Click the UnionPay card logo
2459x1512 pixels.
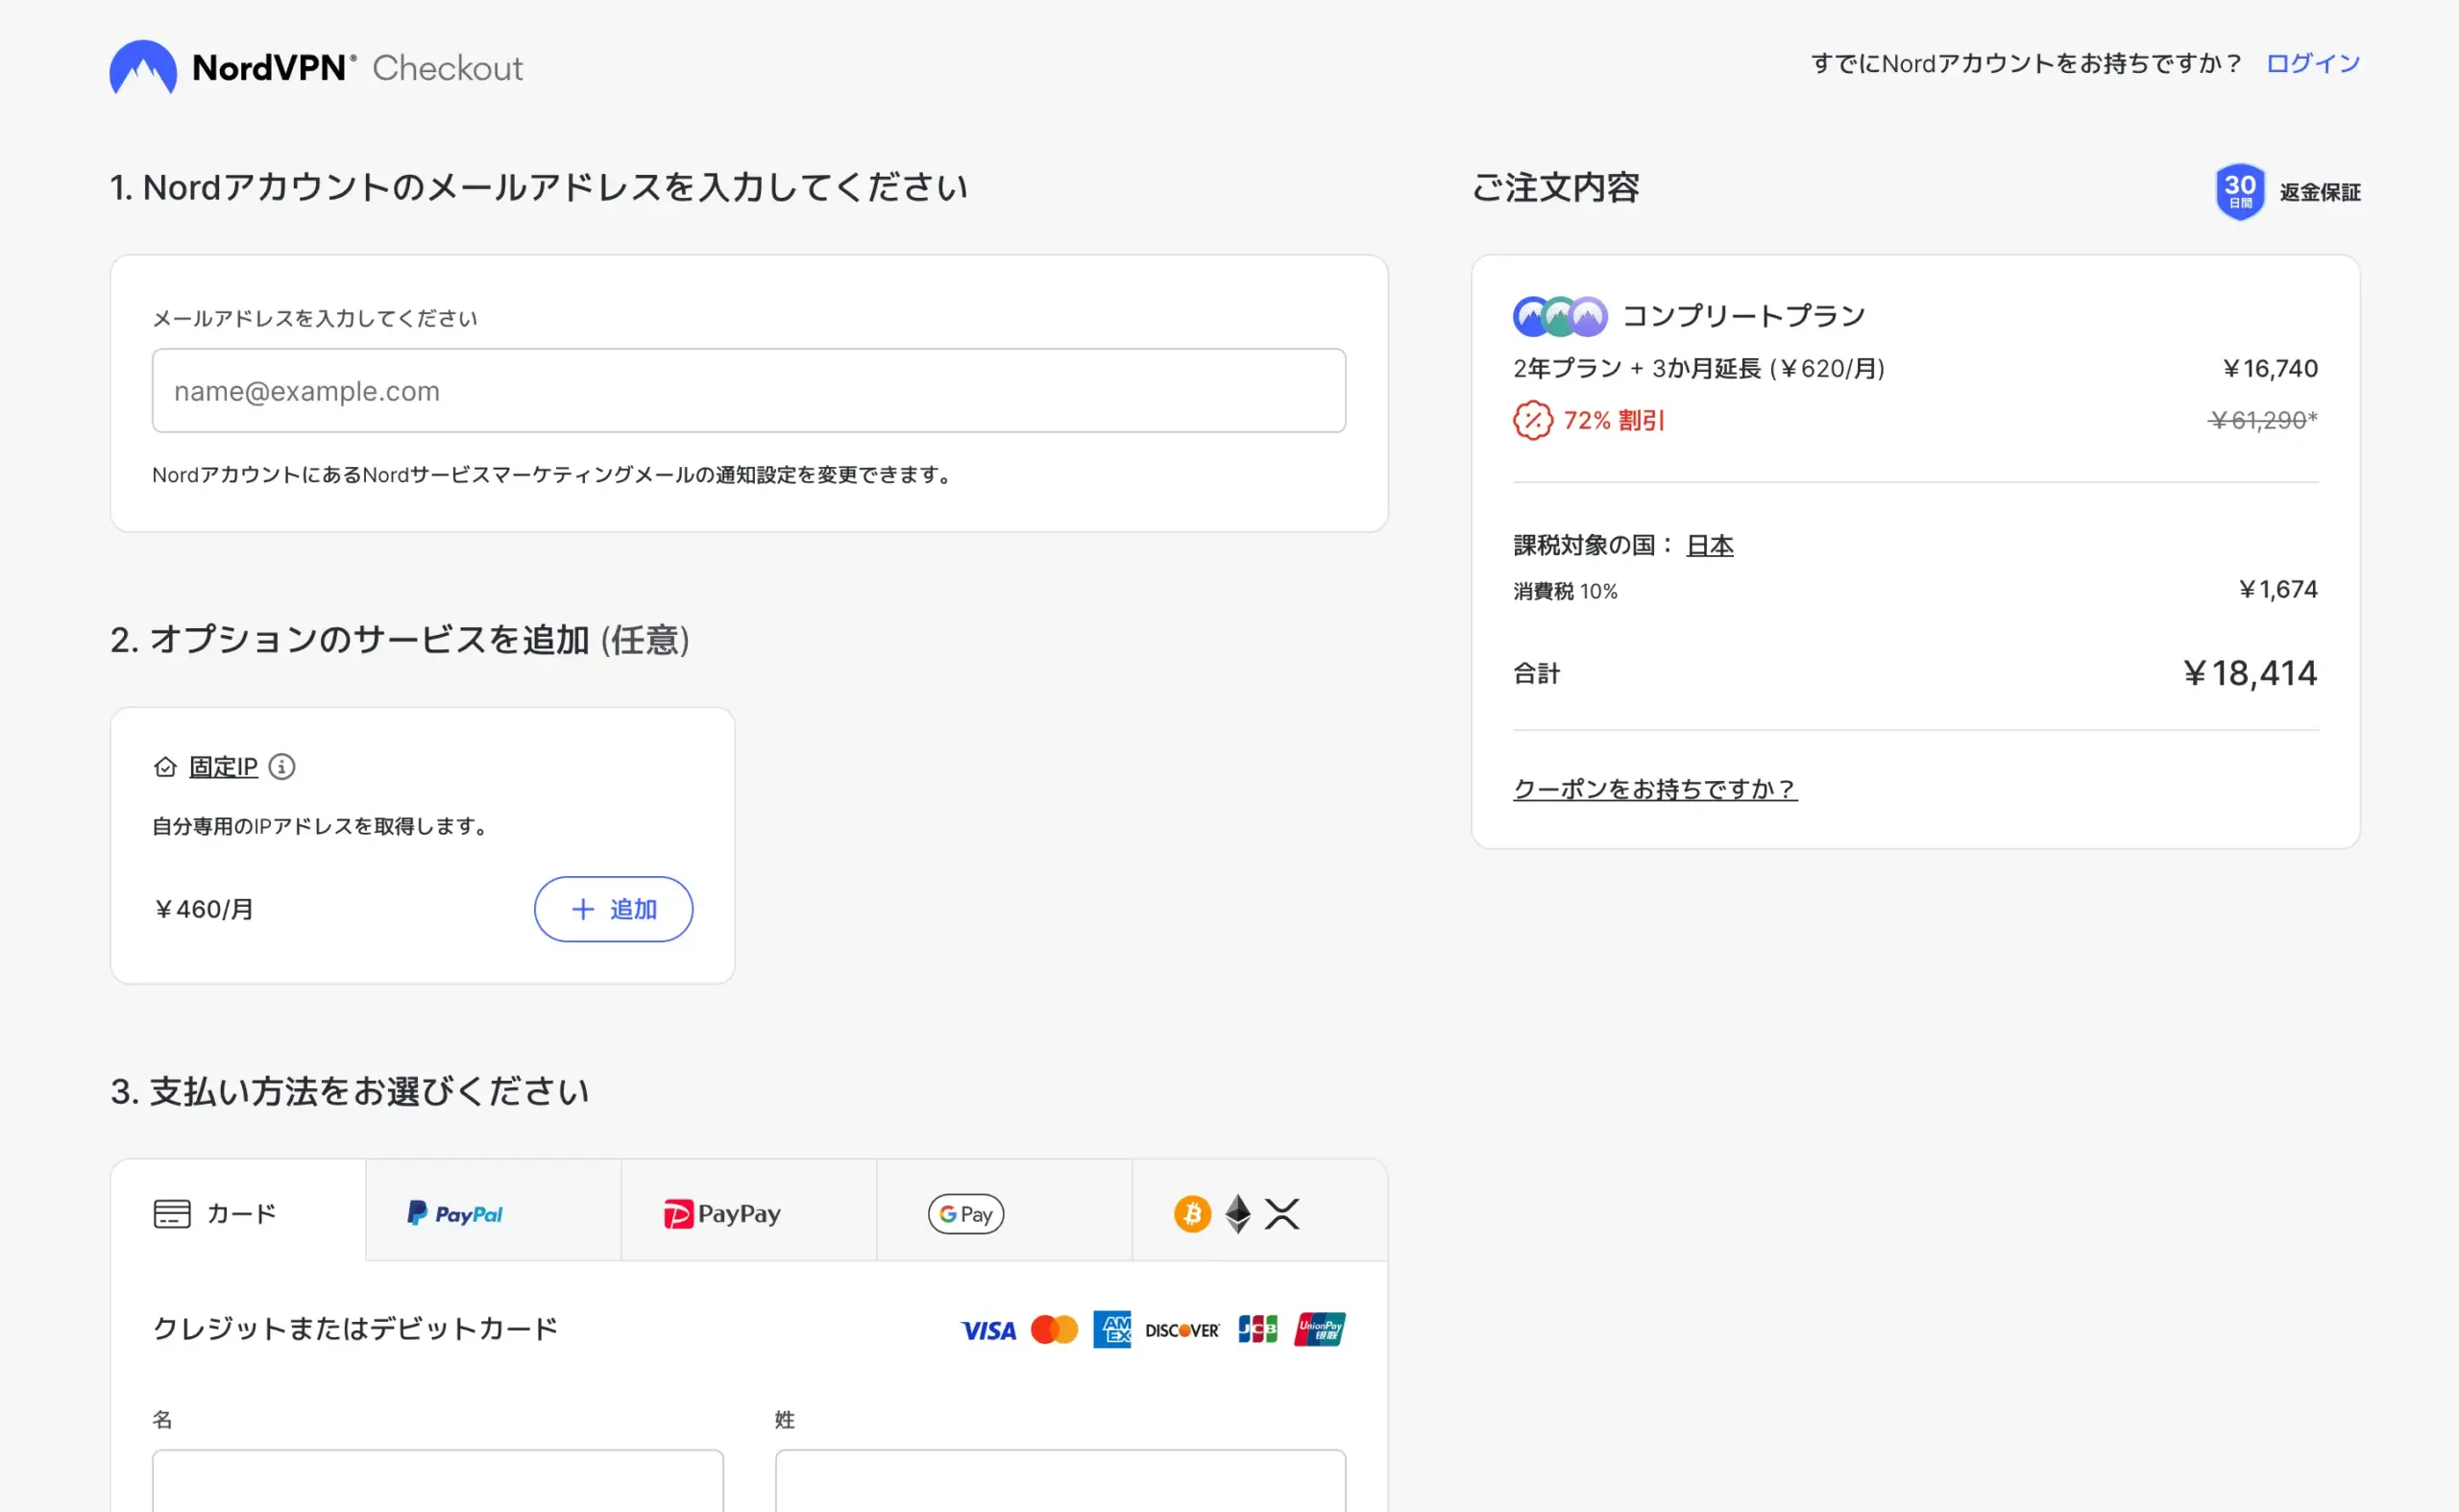point(1320,1329)
